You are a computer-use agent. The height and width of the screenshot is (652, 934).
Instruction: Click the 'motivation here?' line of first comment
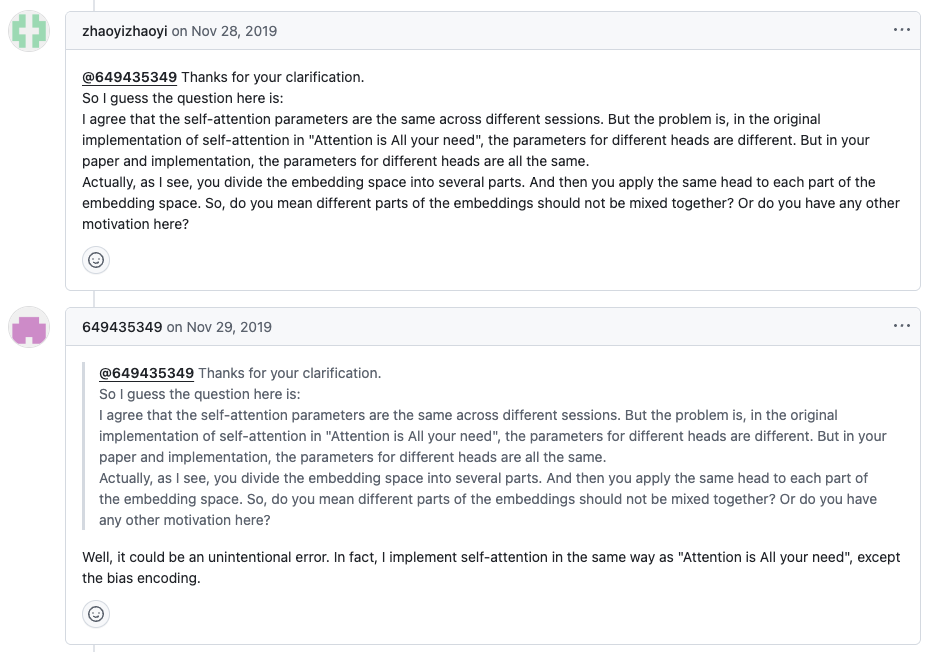pos(135,224)
